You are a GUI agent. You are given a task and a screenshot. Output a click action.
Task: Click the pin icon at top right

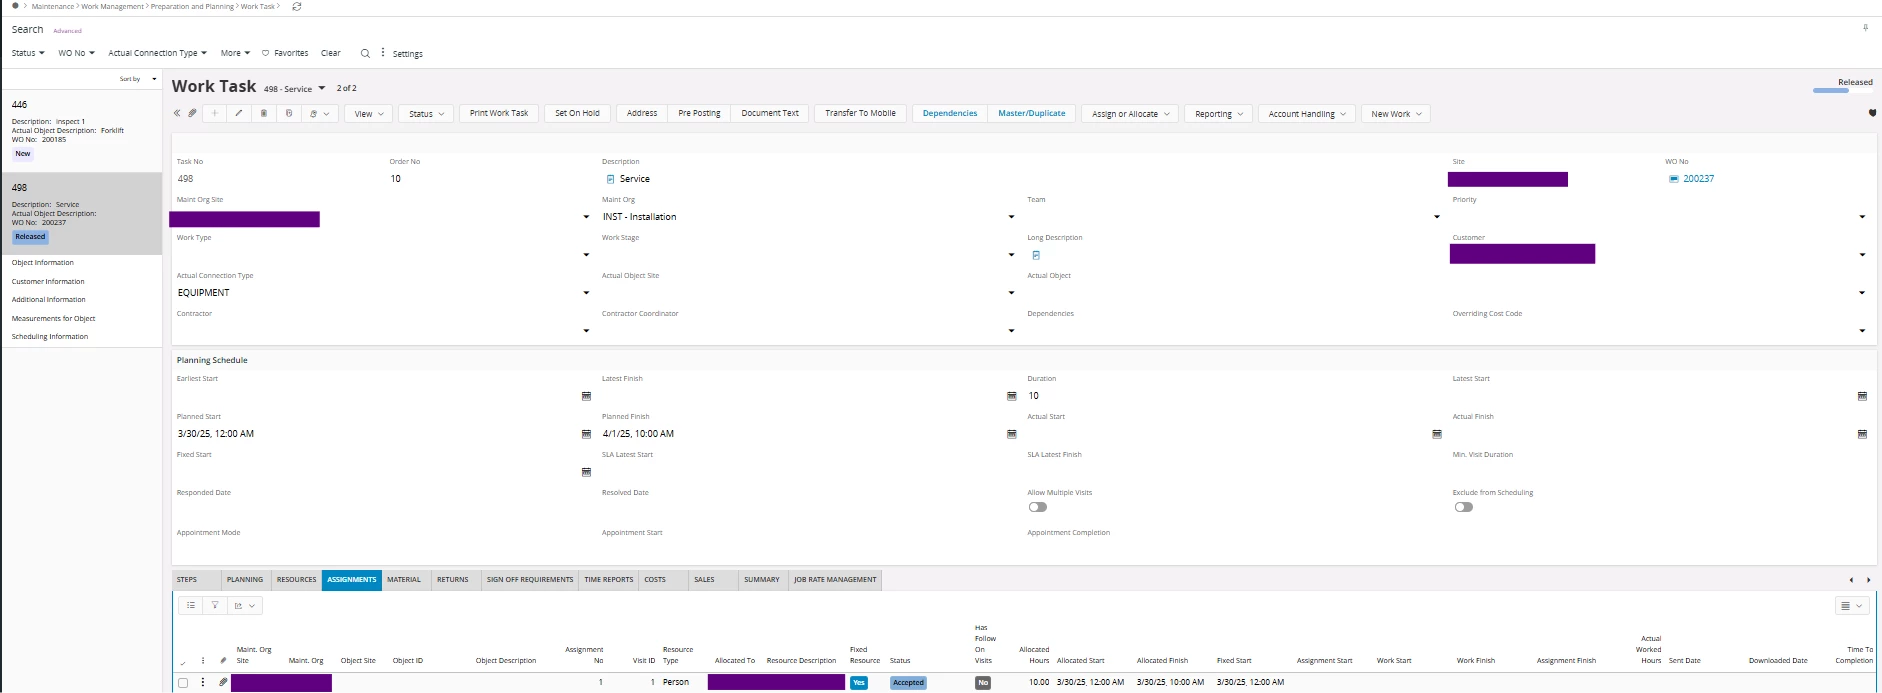pyautogui.click(x=1865, y=28)
